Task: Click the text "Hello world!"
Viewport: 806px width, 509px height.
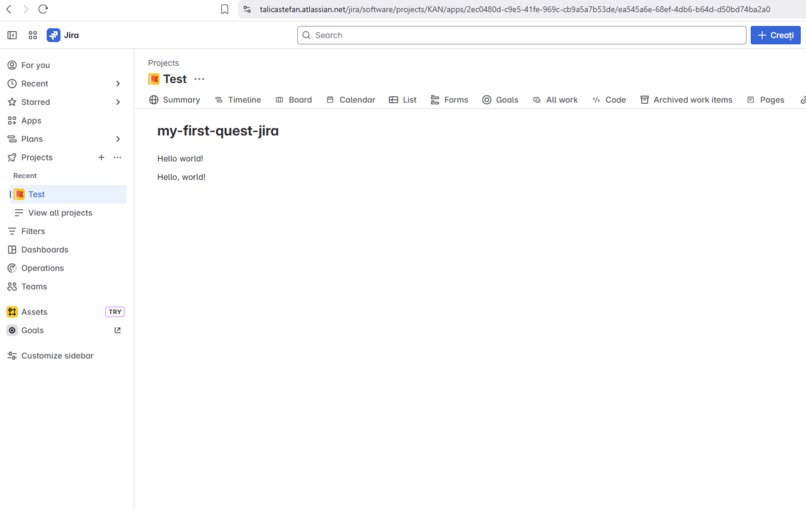Action: pyautogui.click(x=180, y=159)
